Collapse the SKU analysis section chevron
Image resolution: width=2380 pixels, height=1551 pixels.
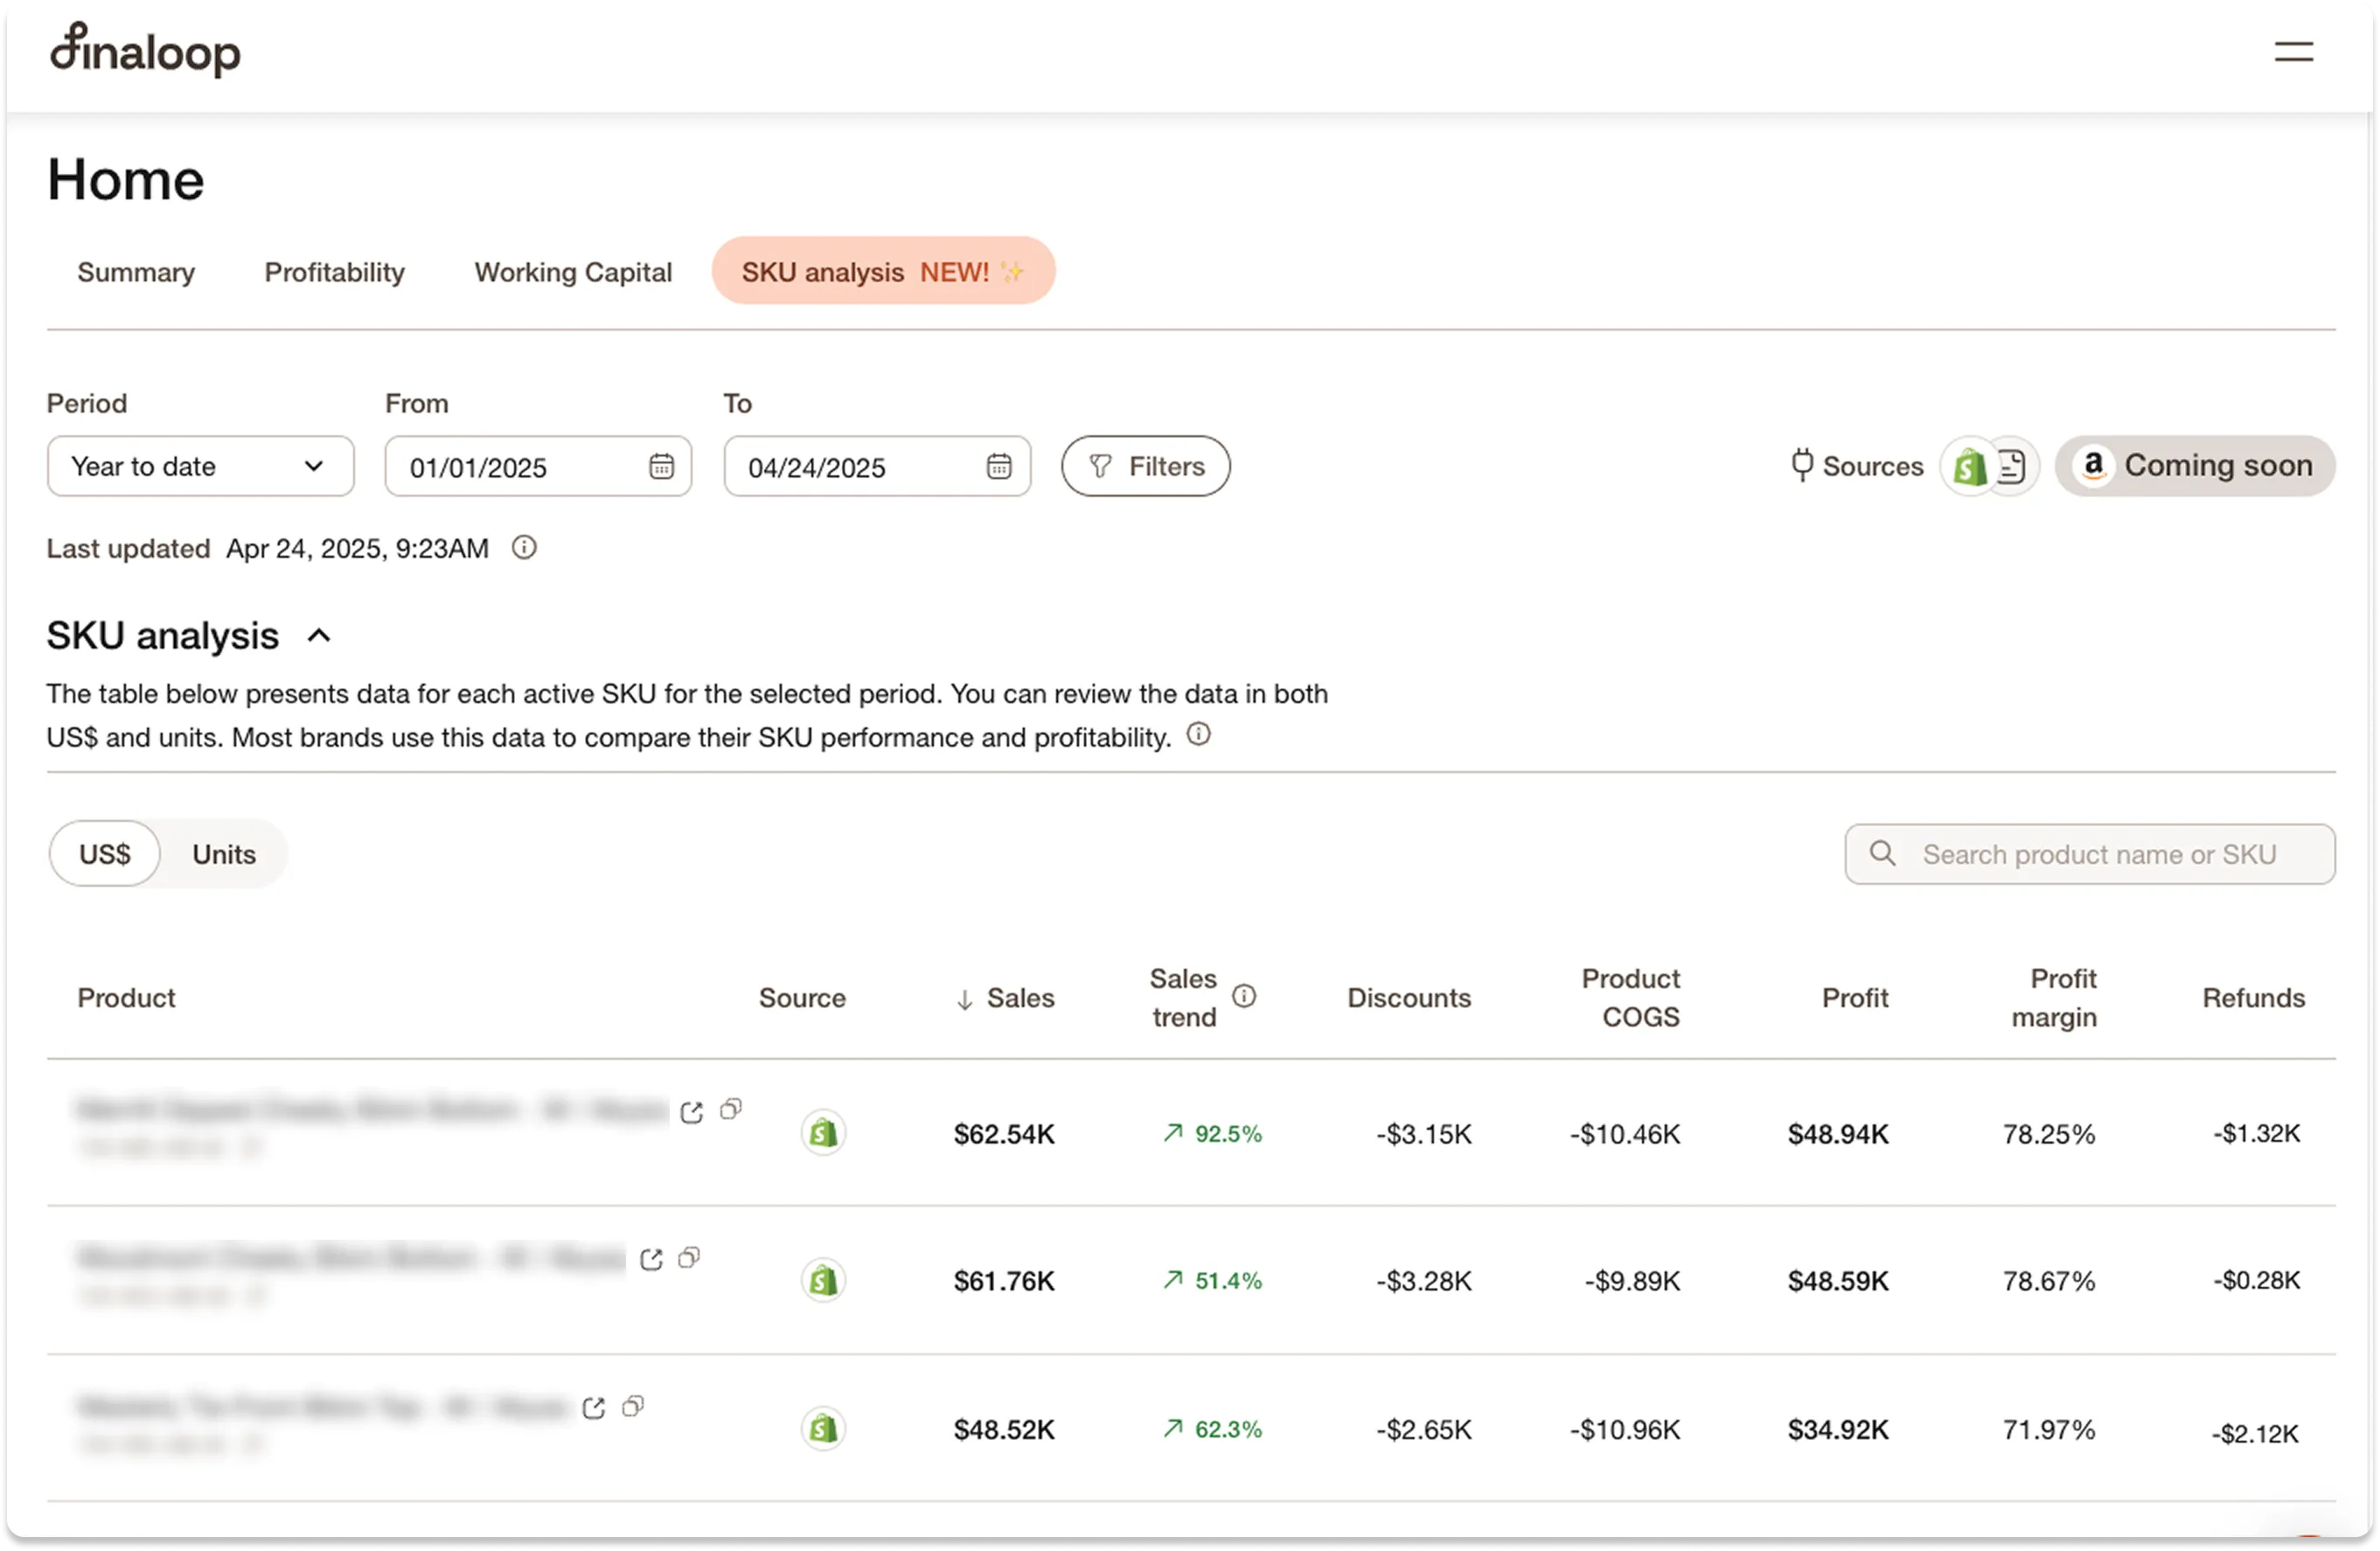point(319,636)
